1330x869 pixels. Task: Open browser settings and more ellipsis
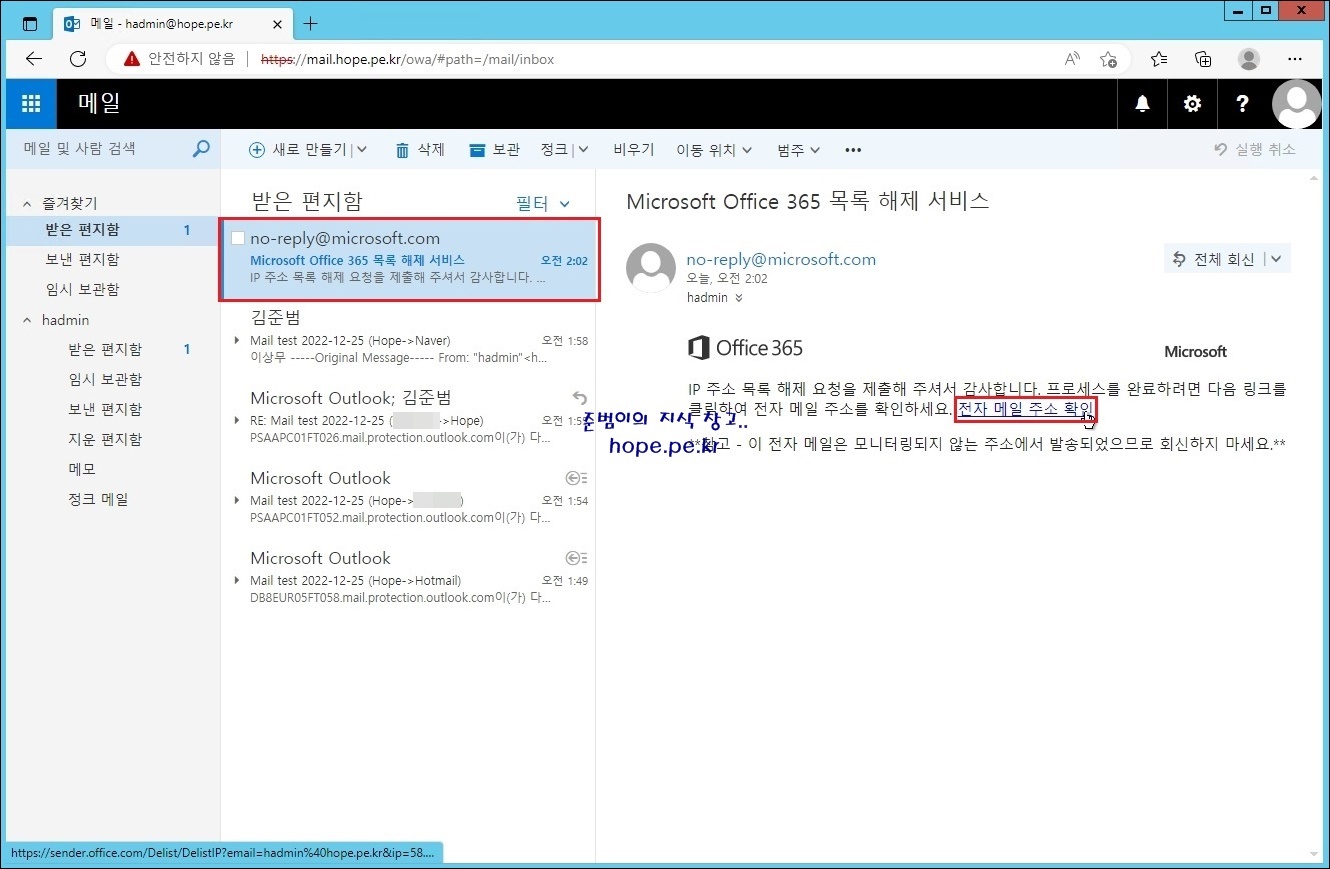pyautogui.click(x=1296, y=59)
